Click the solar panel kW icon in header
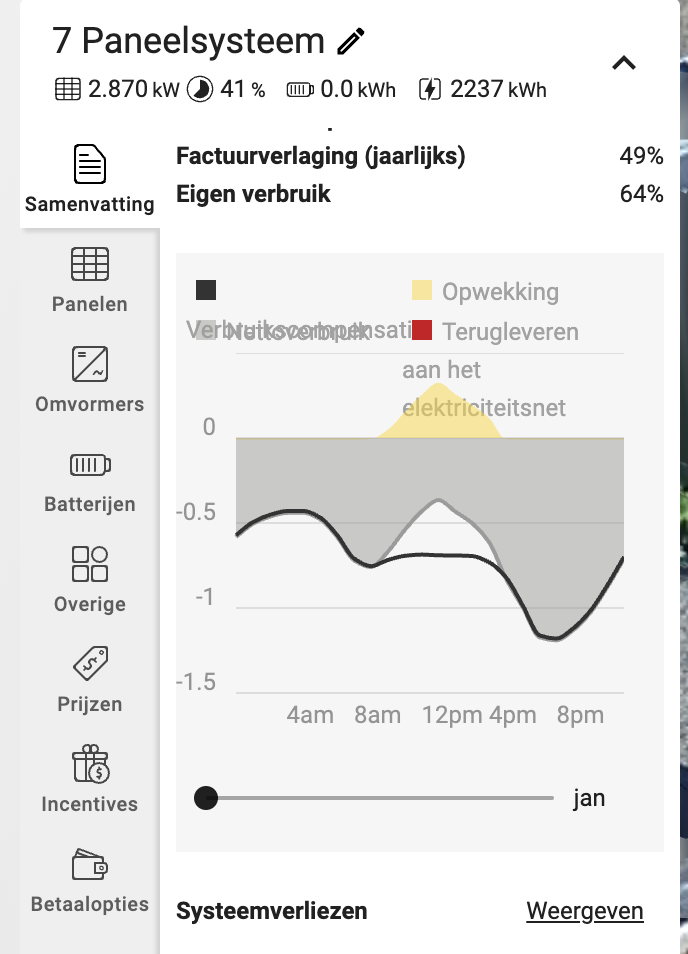688x954 pixels. 68,89
